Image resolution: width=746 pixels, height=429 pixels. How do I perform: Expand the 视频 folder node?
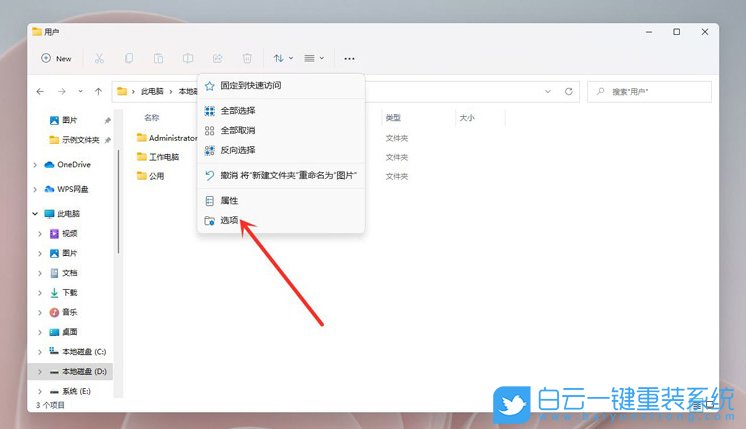point(40,234)
